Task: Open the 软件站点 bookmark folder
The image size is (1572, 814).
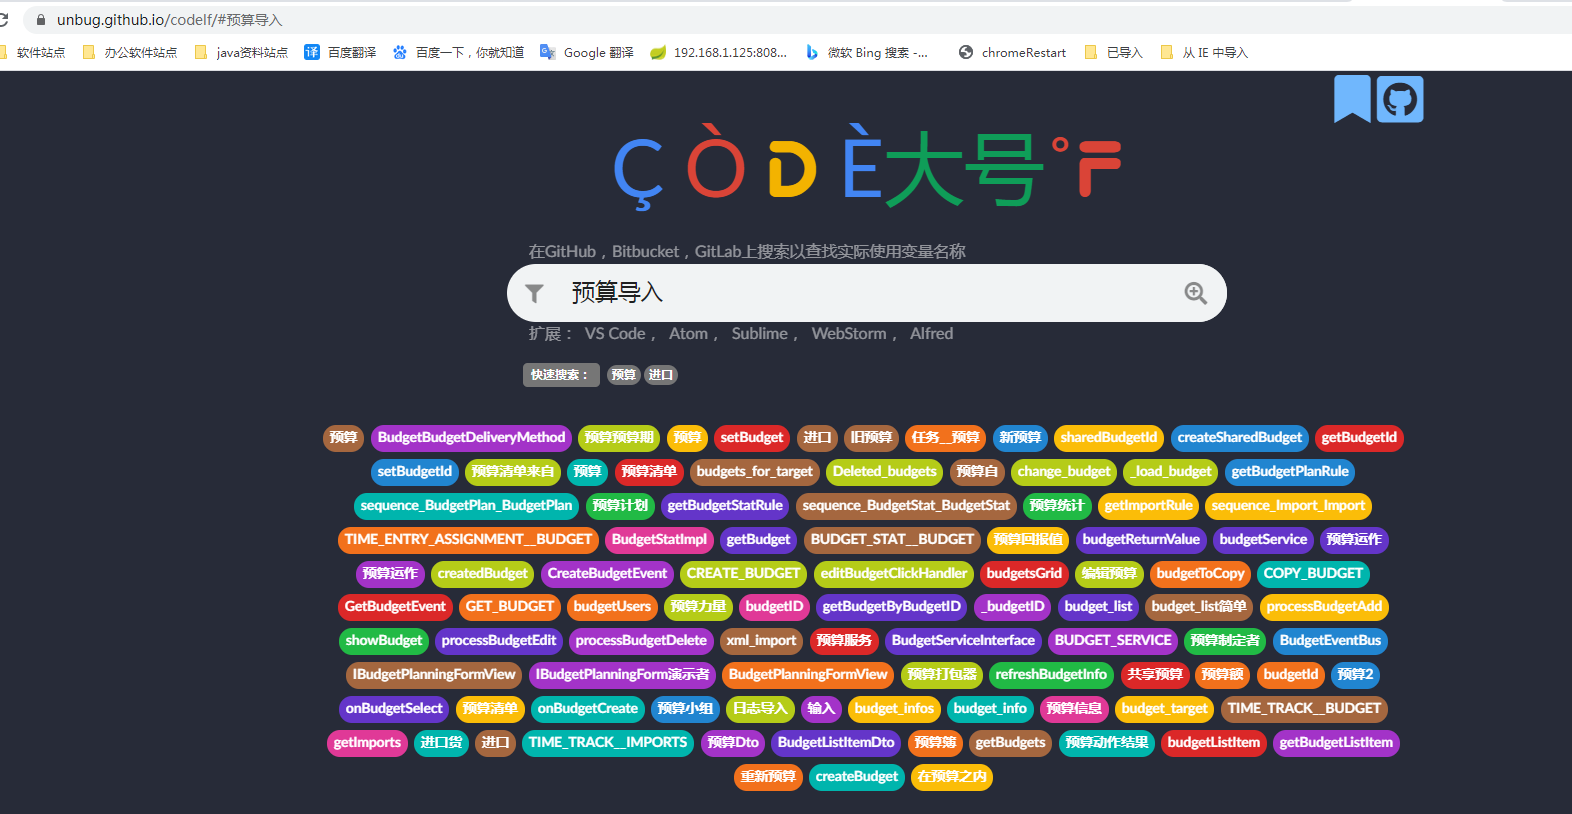Action: click(33, 52)
